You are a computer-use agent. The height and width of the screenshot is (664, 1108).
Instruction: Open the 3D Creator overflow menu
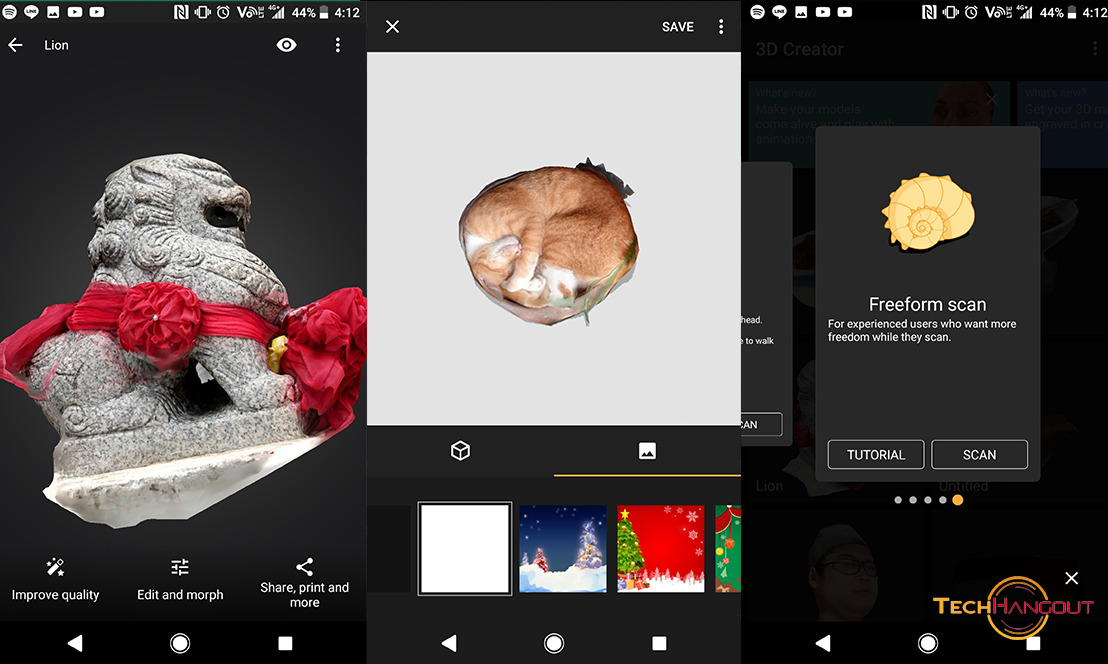pyautogui.click(x=1095, y=49)
